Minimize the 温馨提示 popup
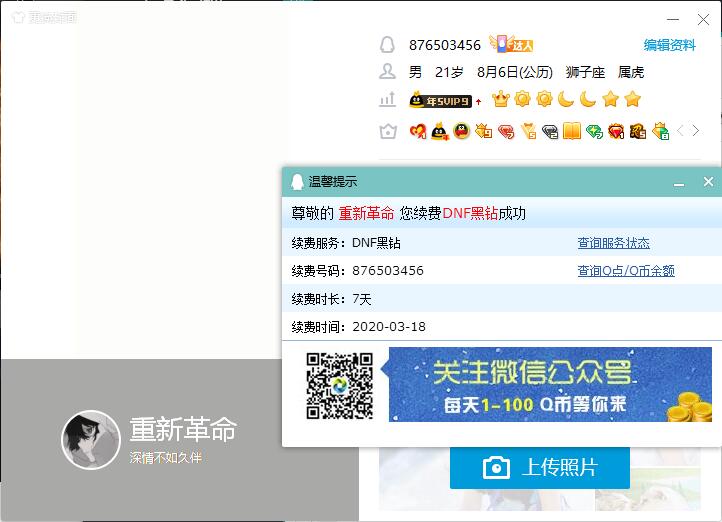The height and width of the screenshot is (522, 722). point(679,183)
